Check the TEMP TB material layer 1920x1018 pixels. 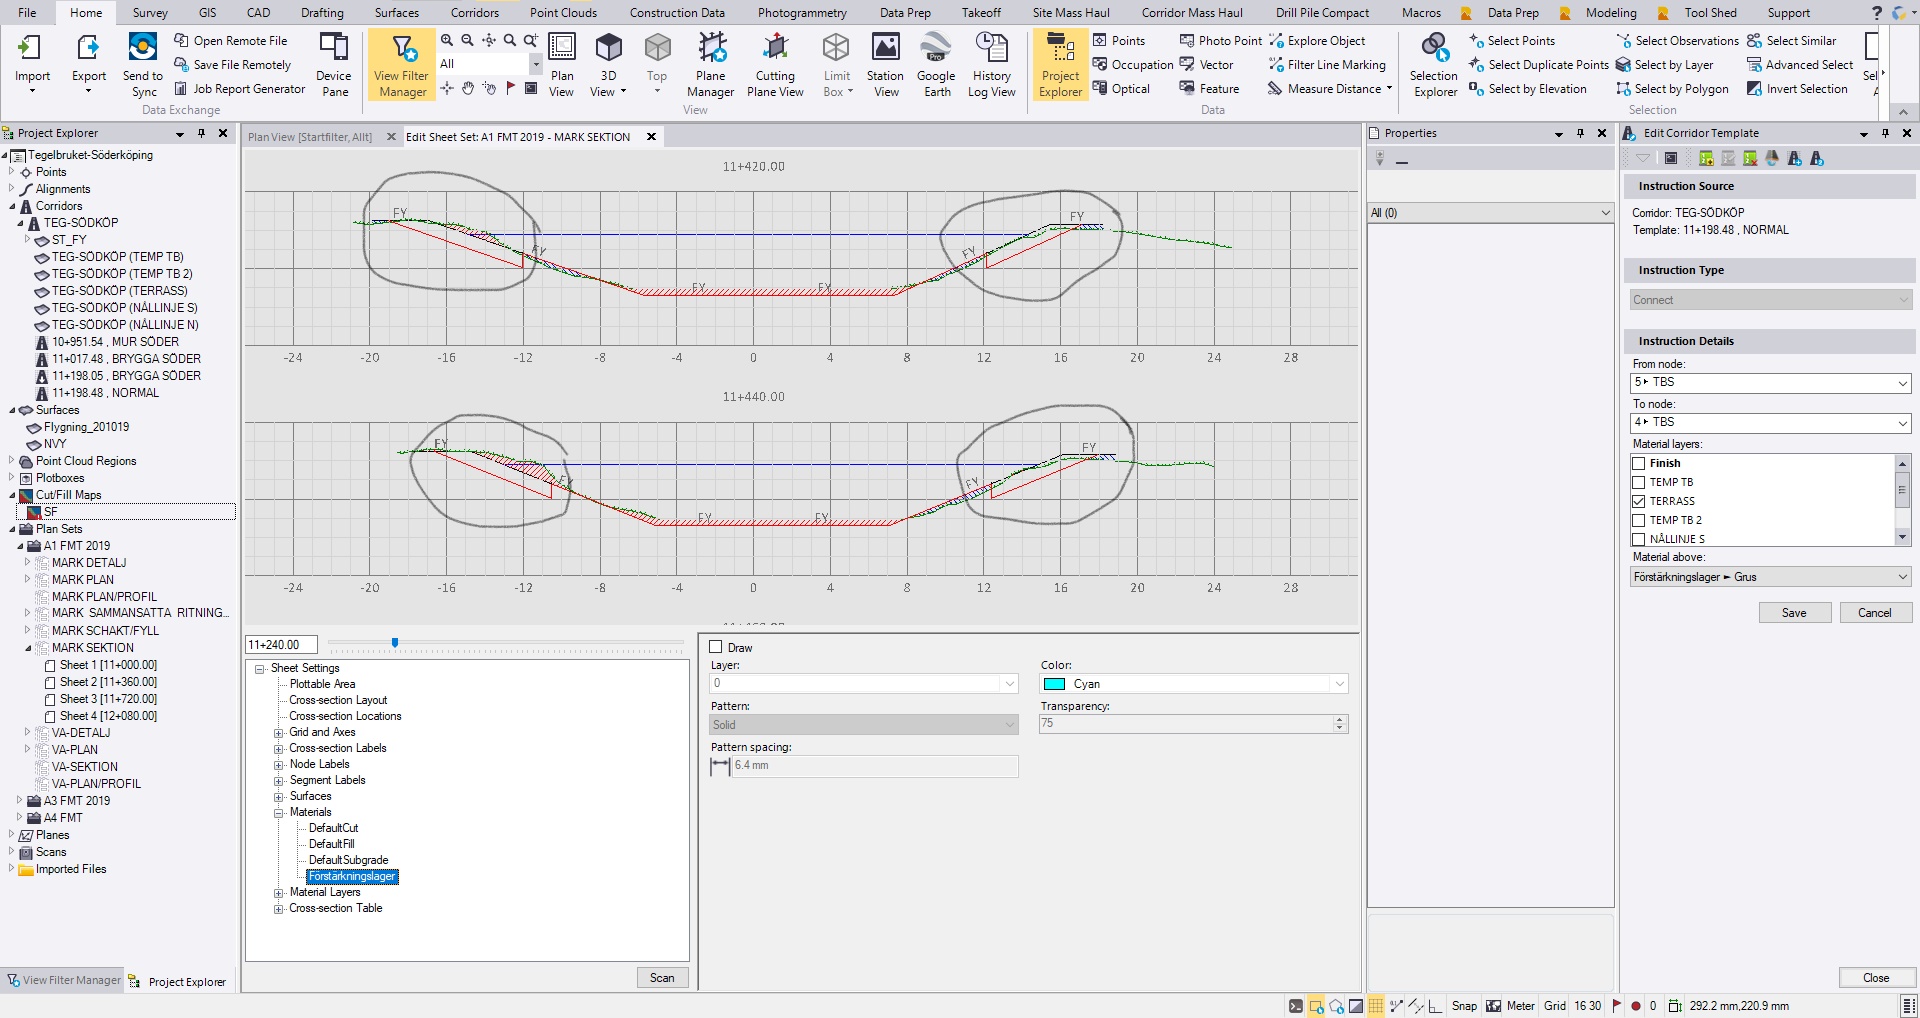click(x=1639, y=482)
